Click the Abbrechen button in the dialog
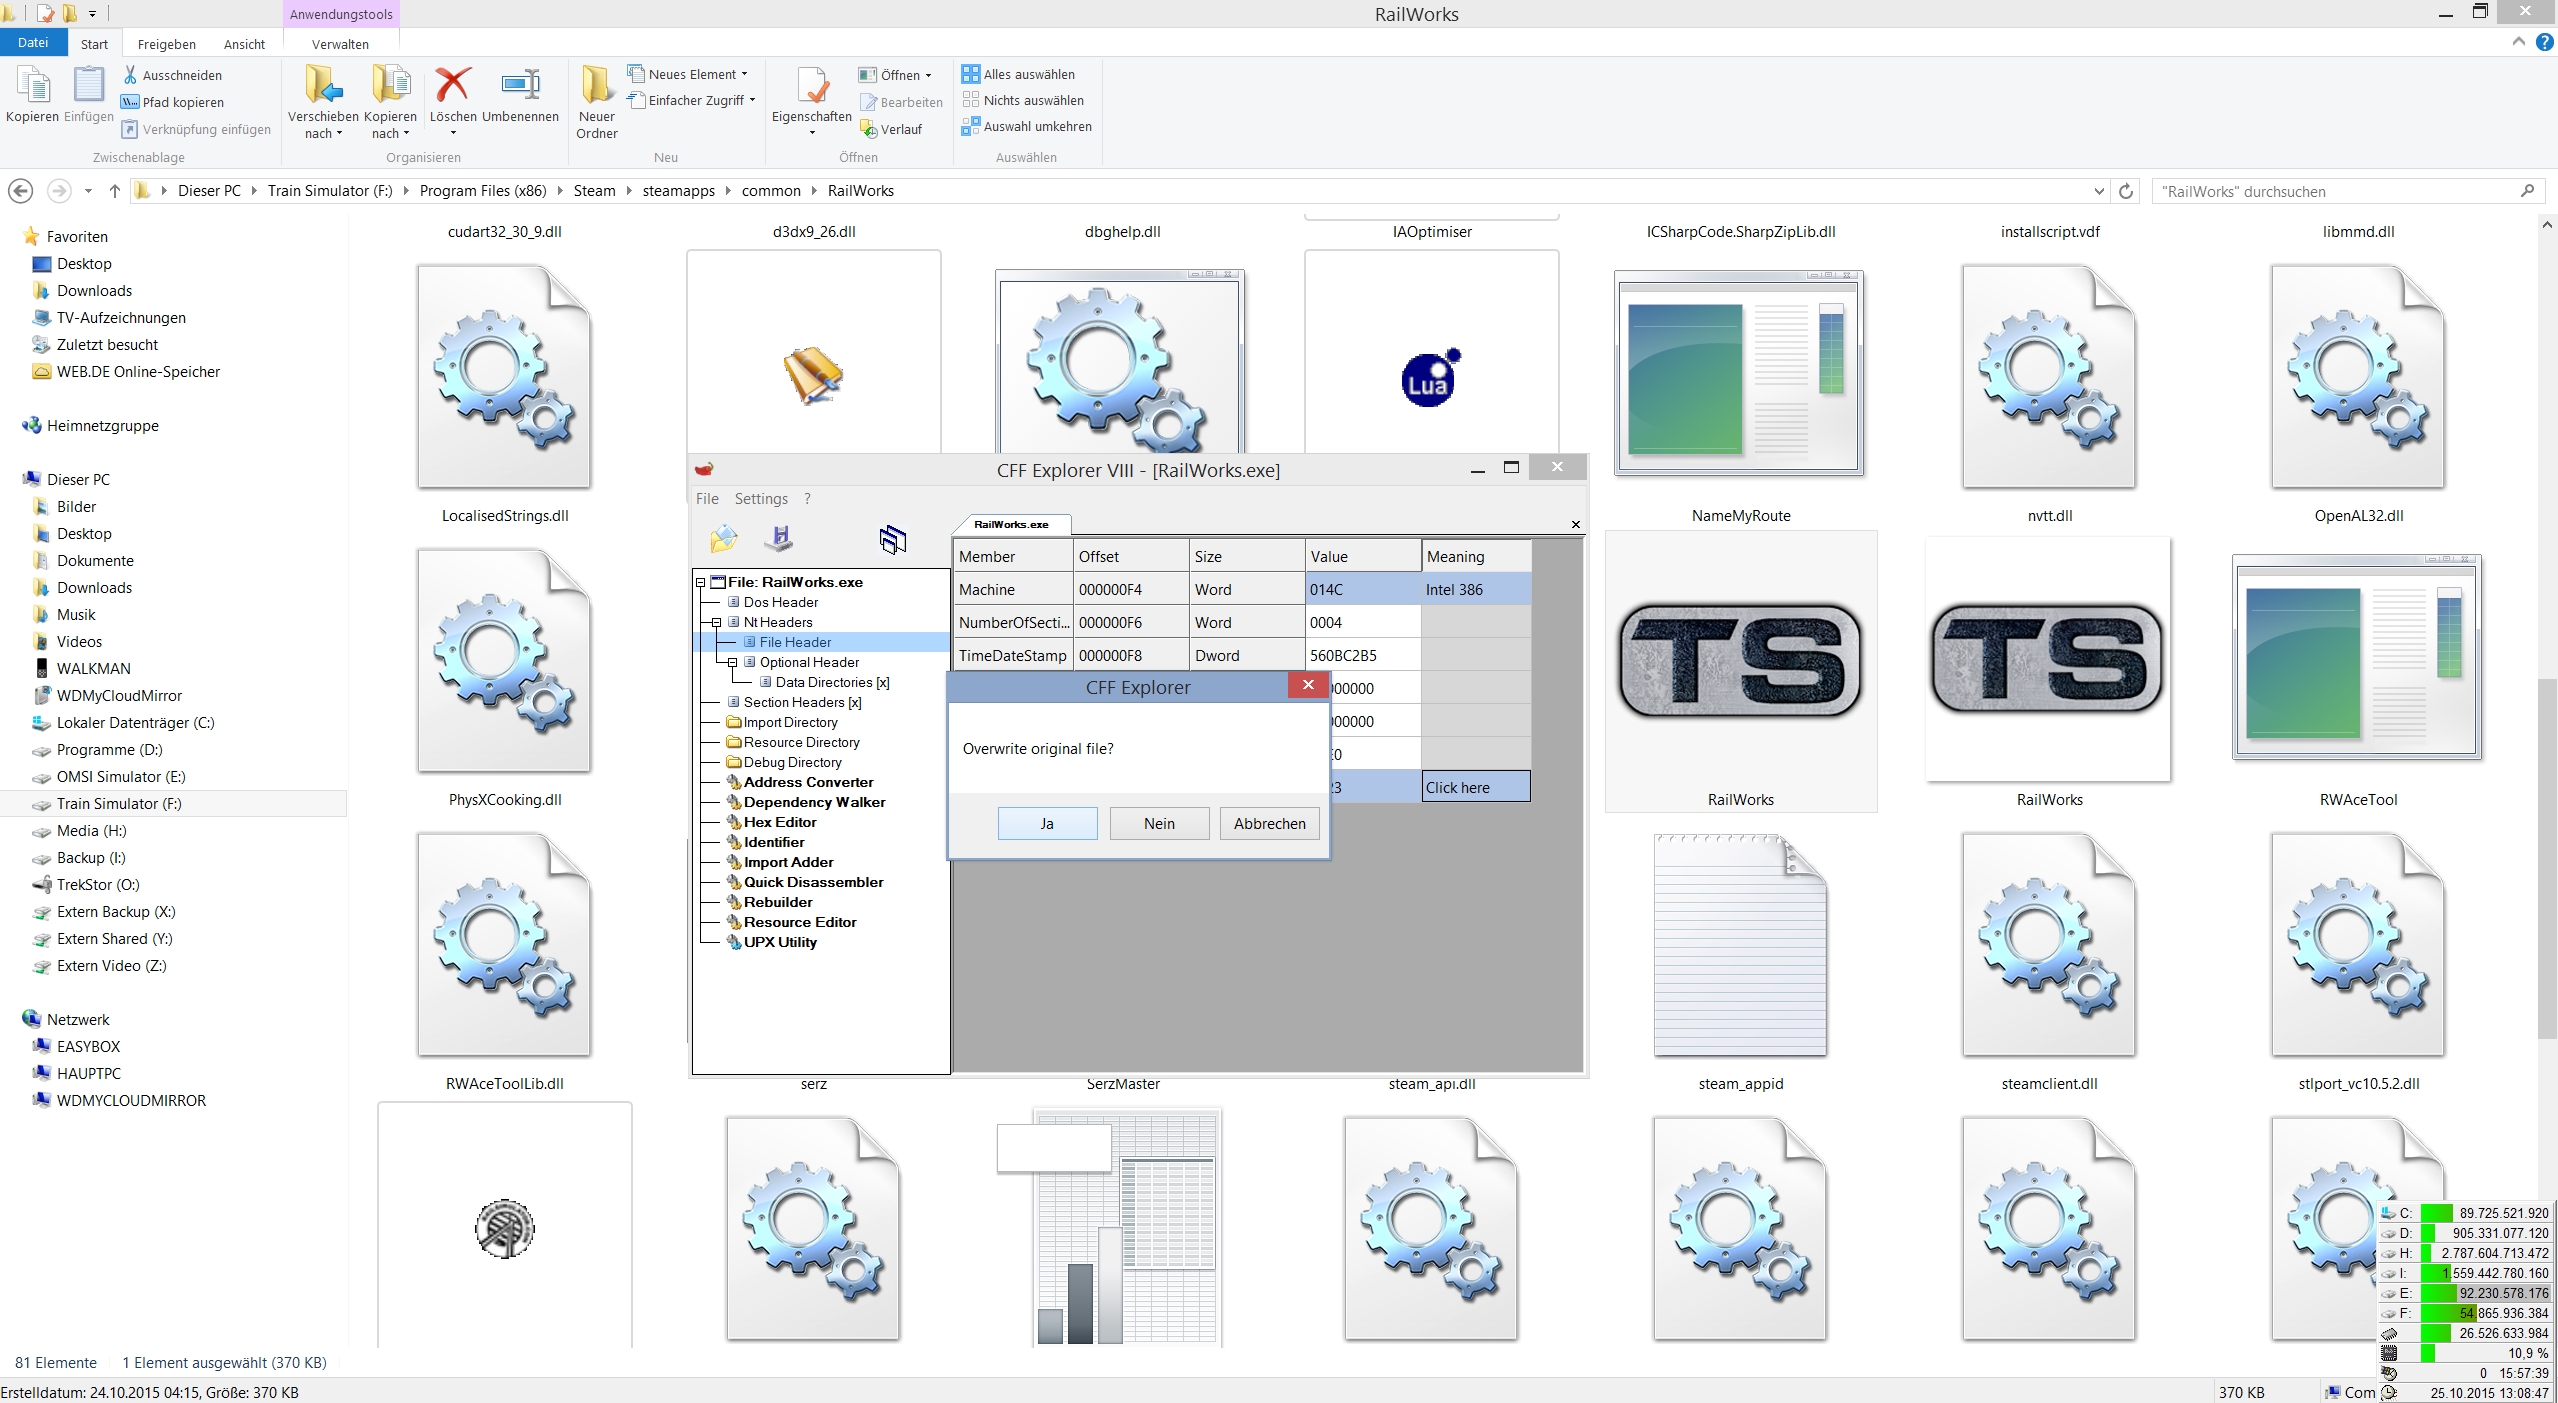The height and width of the screenshot is (1403, 2558). click(x=1269, y=823)
